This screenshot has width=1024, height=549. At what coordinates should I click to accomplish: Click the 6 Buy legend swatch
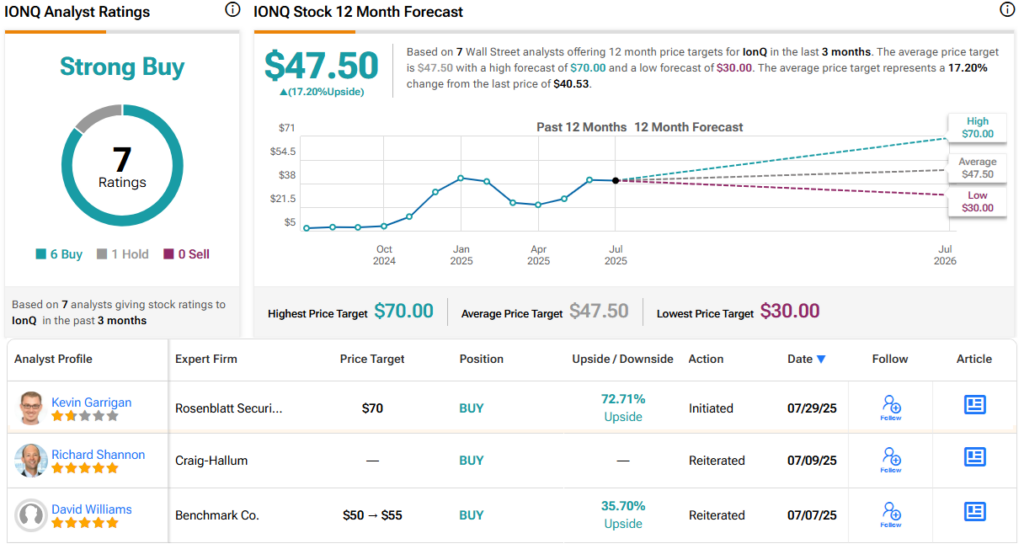(40, 255)
